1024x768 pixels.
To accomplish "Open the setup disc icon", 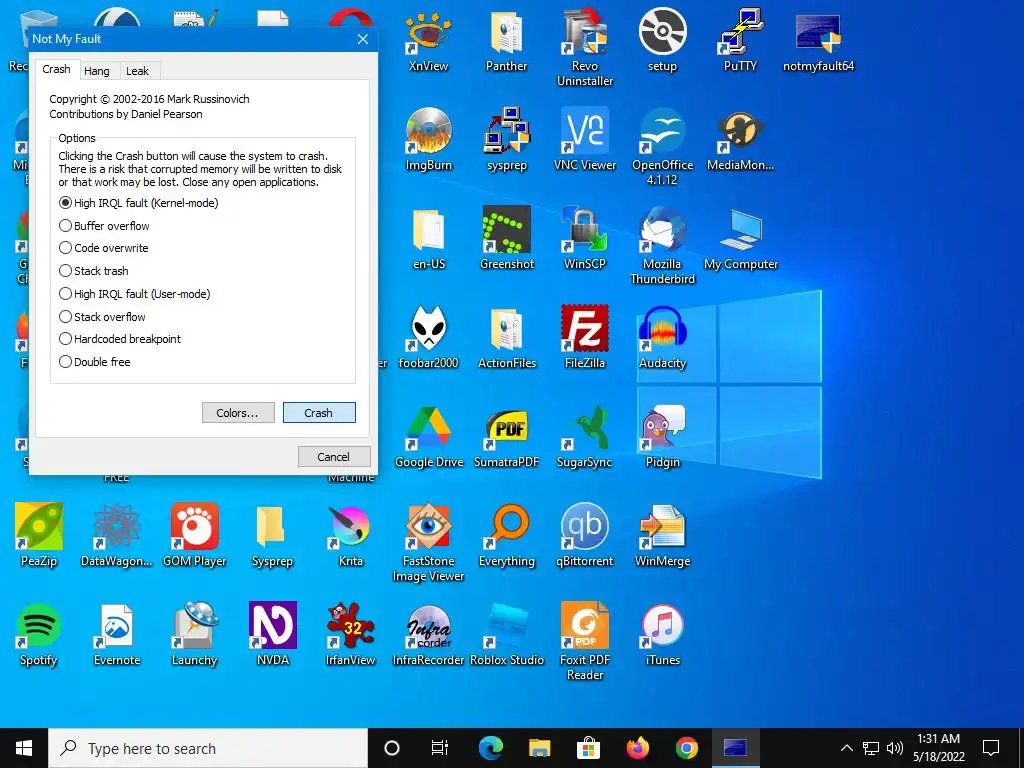I will 662,40.
